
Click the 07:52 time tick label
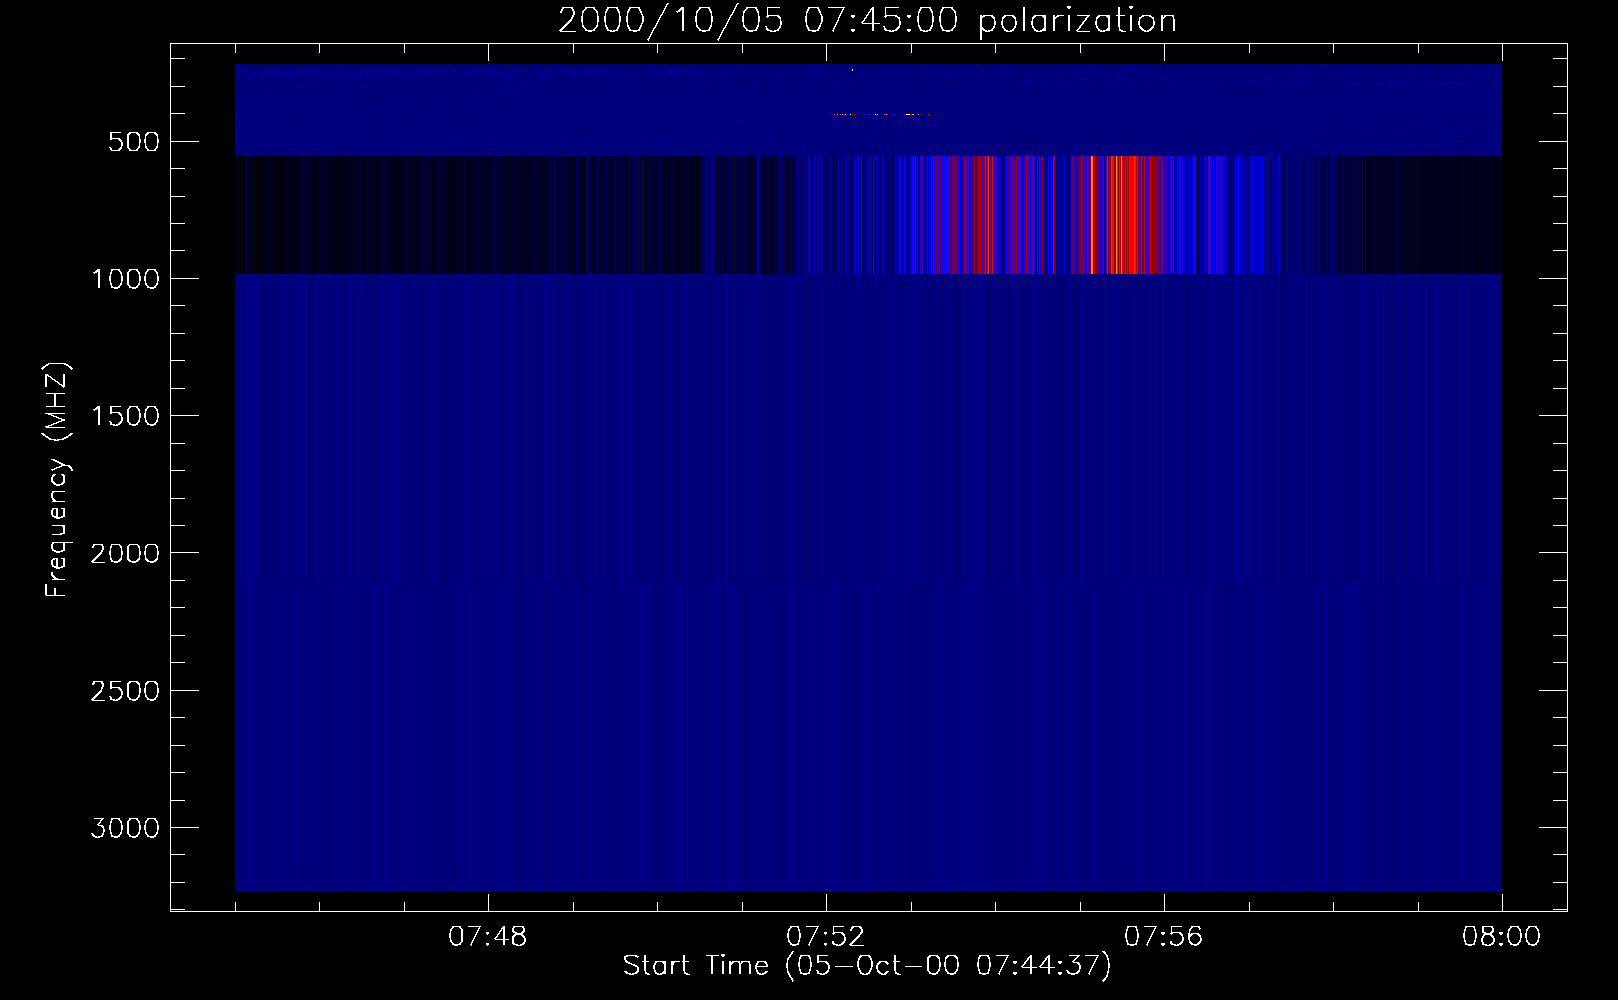click(x=826, y=937)
